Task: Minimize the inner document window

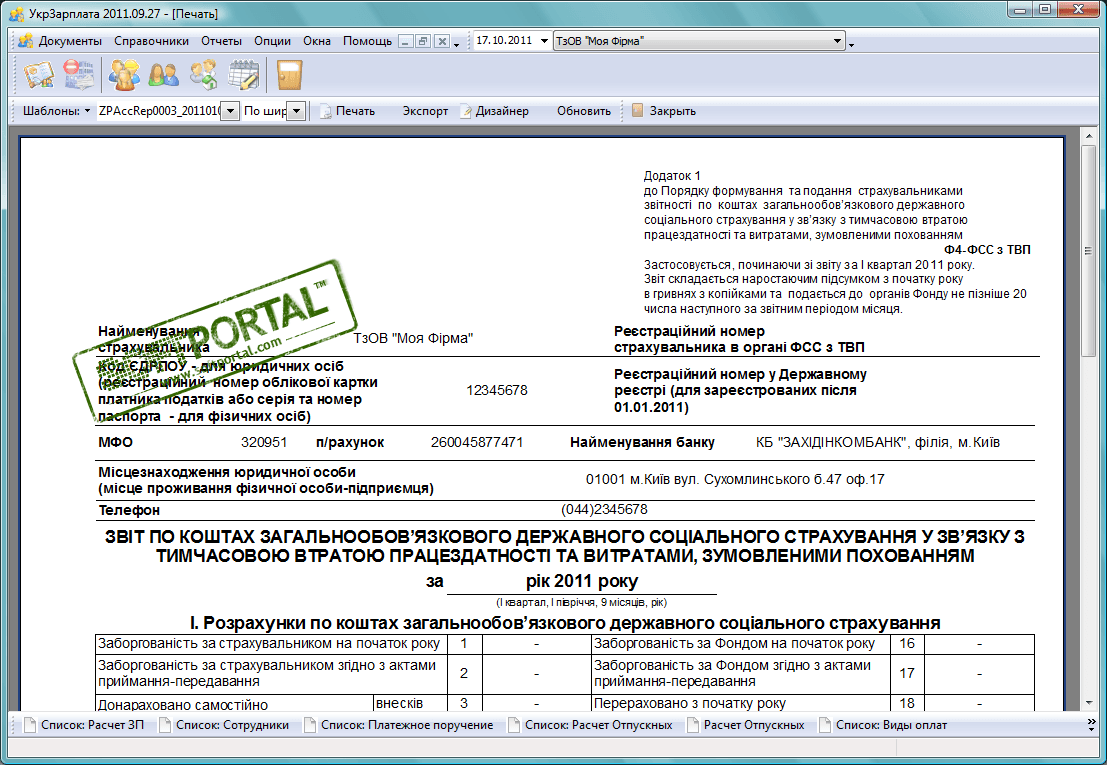Action: tap(405, 42)
